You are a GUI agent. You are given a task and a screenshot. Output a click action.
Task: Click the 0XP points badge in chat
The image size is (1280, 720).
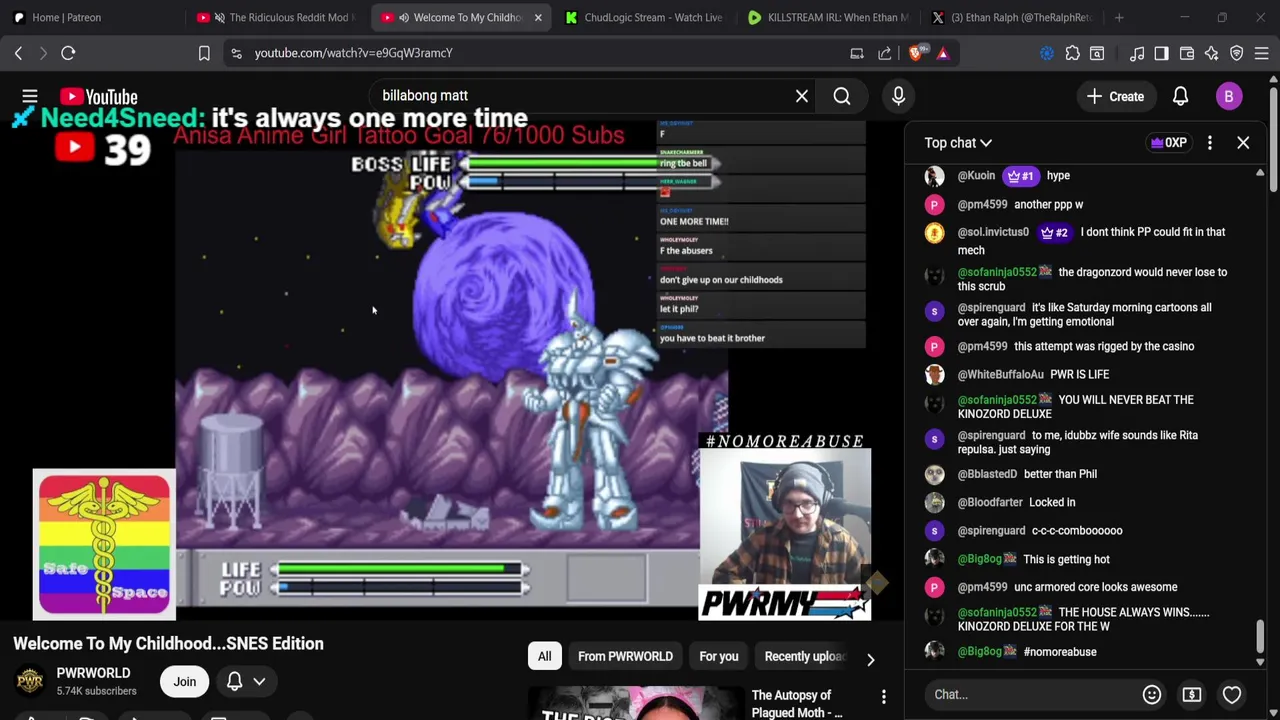pos(1168,143)
